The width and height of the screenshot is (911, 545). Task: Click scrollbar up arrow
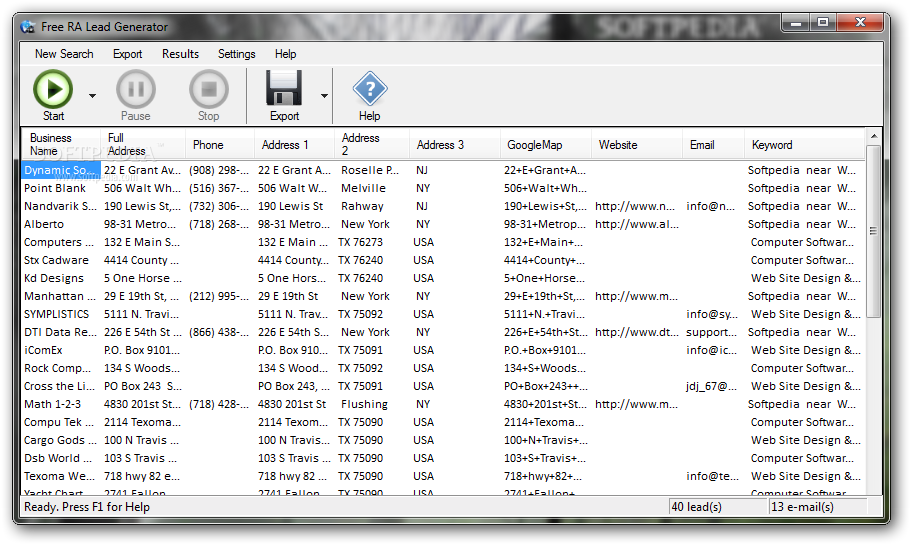873,137
